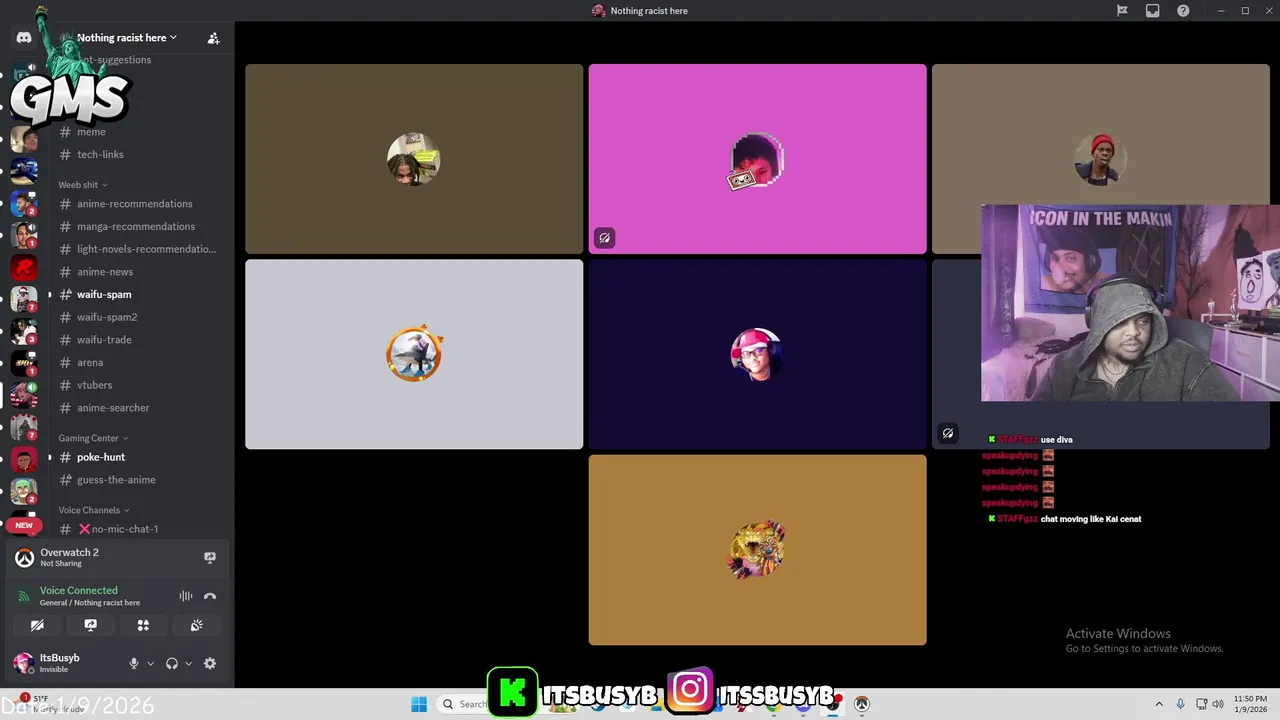Show hidden icons in the system tray
This screenshot has height=720, width=1280.
(1159, 704)
